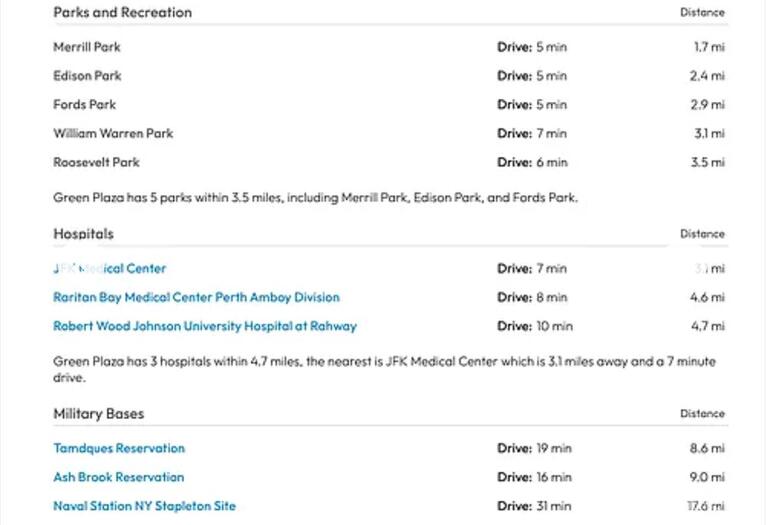The width and height of the screenshot is (768, 525).
Task: Click Distance header in Hospitals section
Action: 702,234
